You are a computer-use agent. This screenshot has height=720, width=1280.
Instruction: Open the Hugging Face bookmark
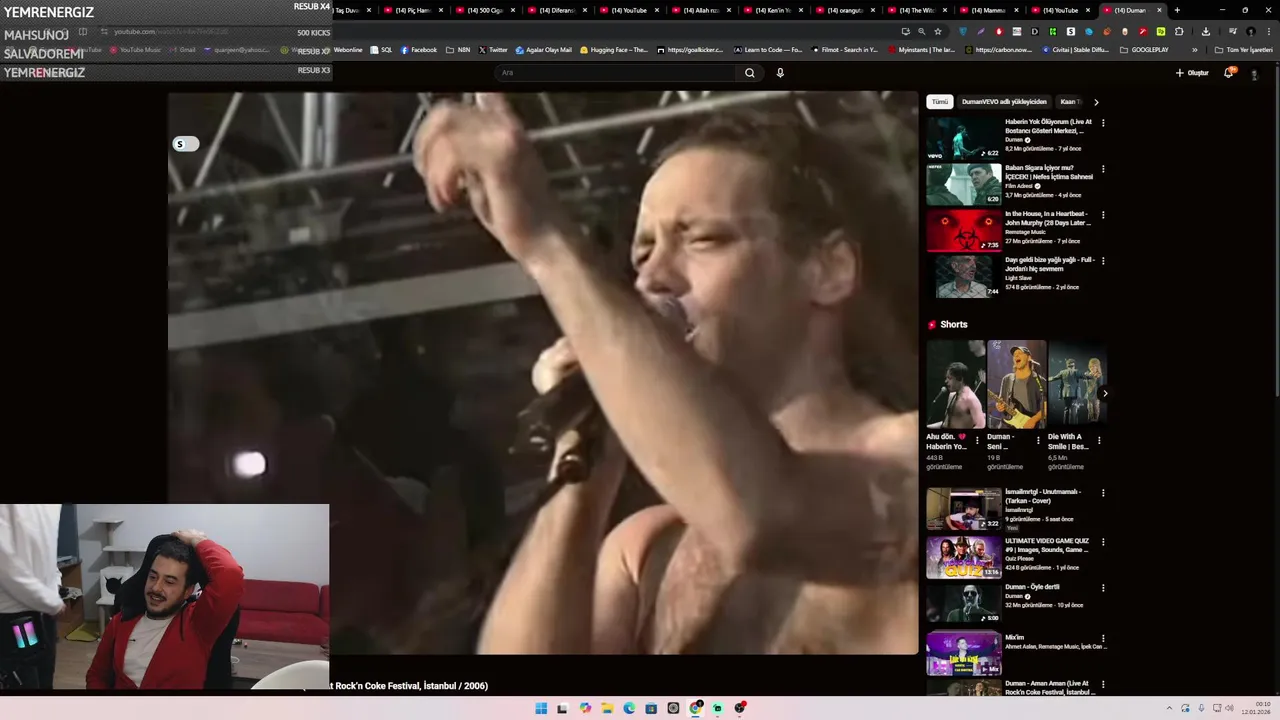[614, 50]
